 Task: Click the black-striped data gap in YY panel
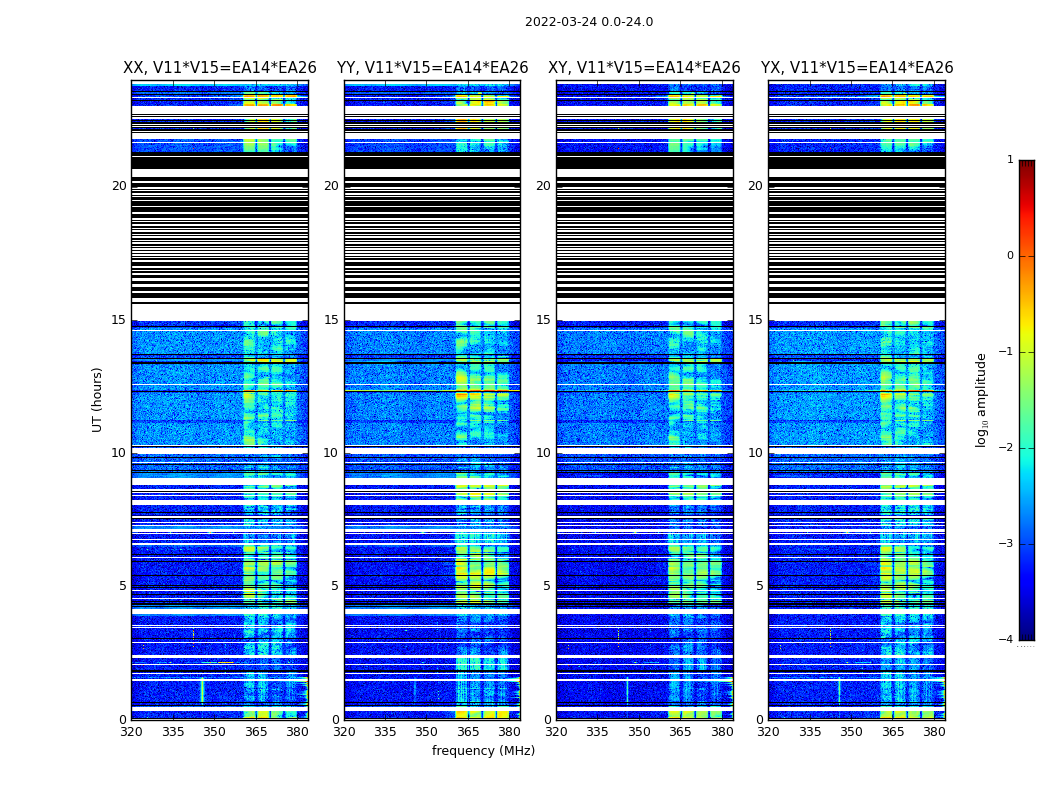pyautogui.click(x=433, y=228)
